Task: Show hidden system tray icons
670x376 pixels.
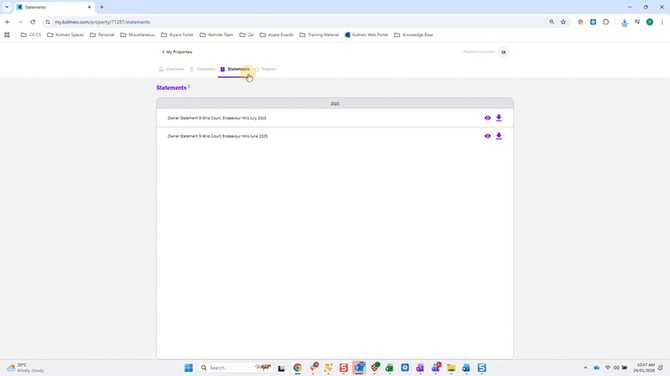Action: click(585, 367)
